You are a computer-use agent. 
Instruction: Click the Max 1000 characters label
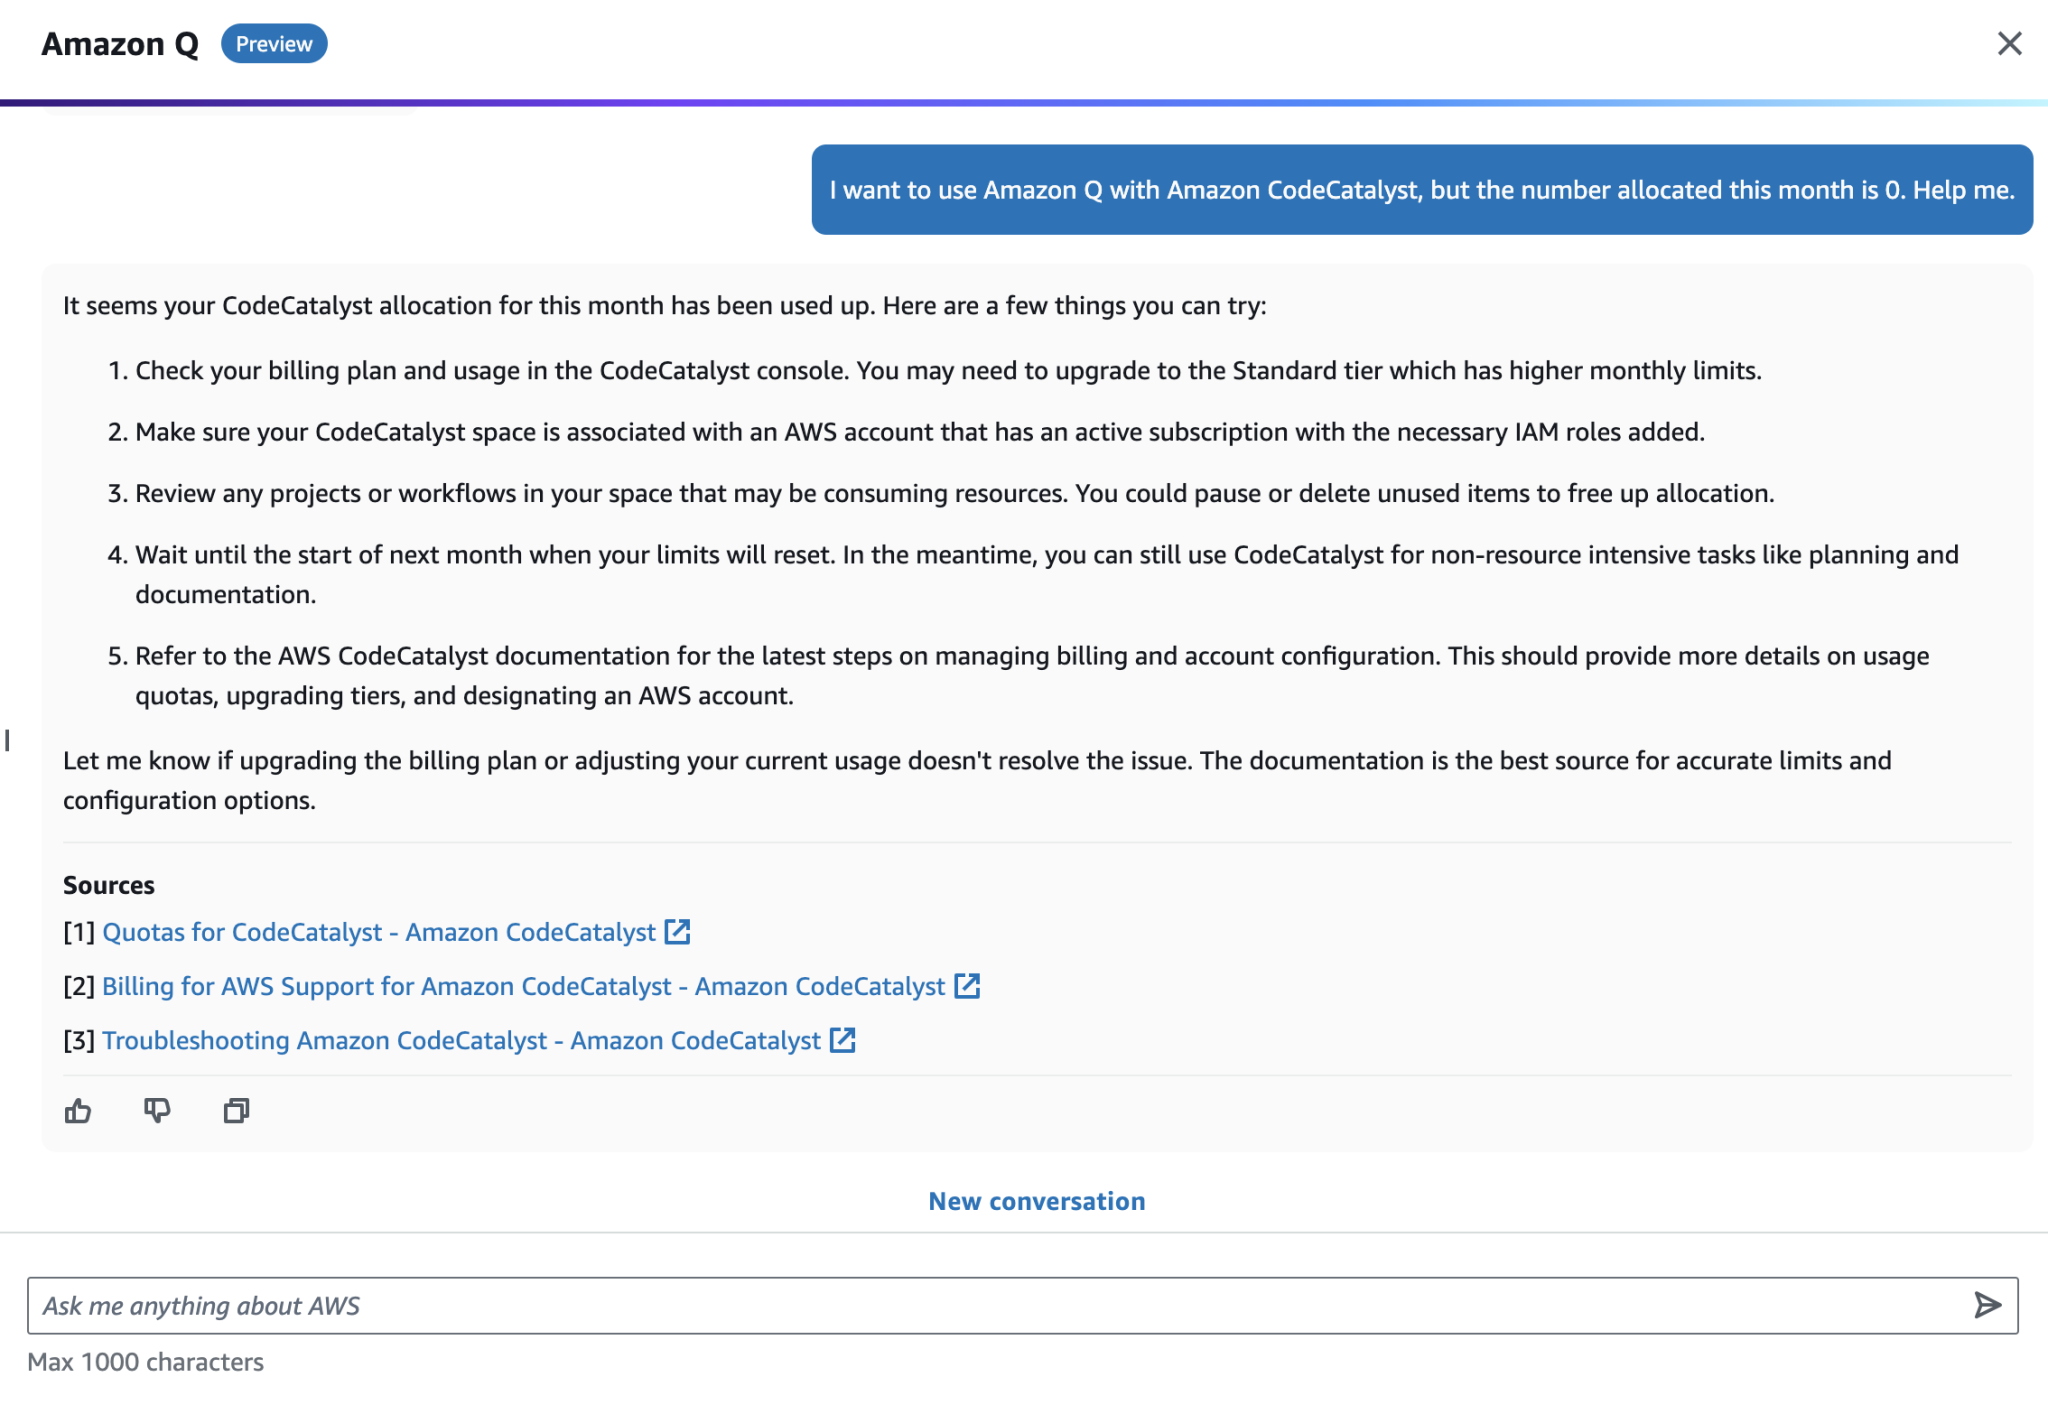(146, 1361)
